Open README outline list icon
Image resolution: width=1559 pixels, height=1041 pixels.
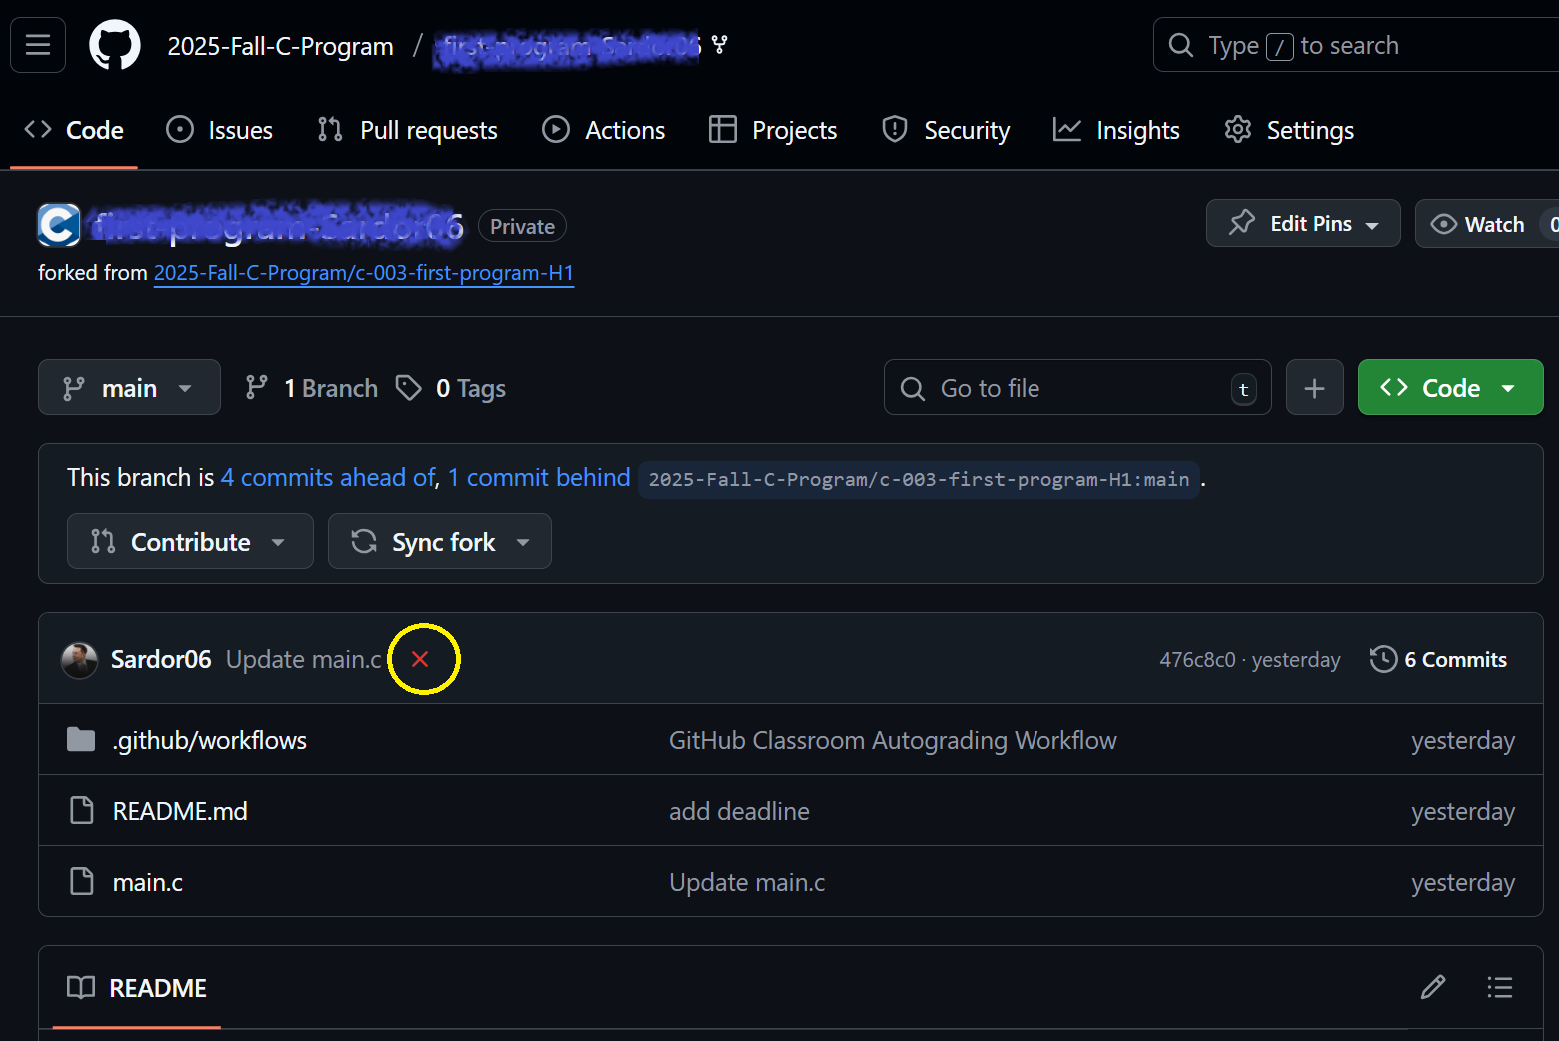[x=1499, y=988]
